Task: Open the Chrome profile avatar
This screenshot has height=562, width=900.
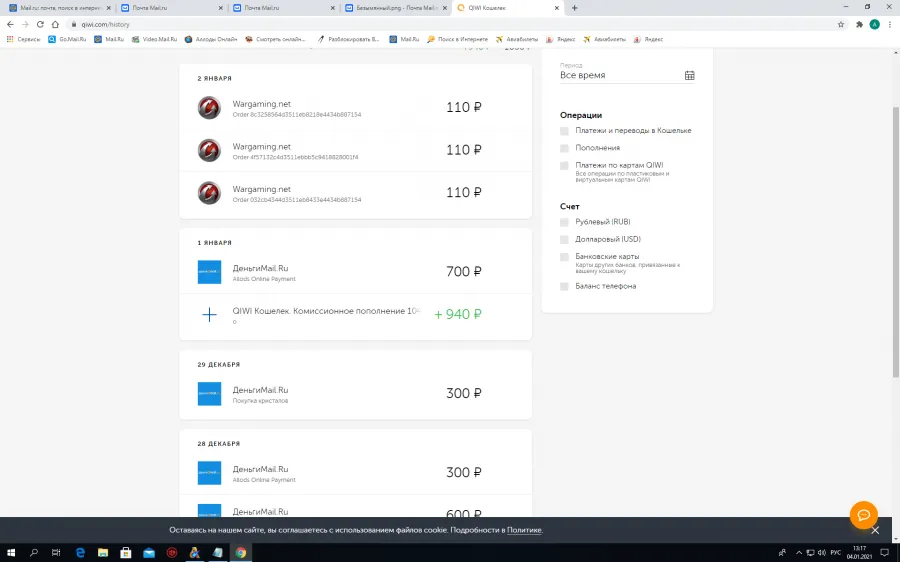Action: [x=874, y=24]
